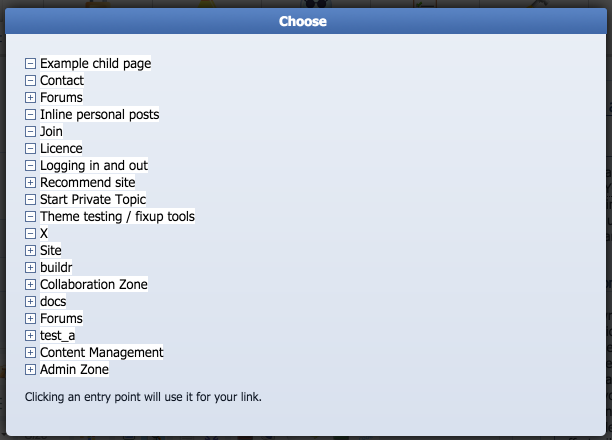Select Start Private Topic entry
The width and height of the screenshot is (612, 440).
(x=93, y=200)
